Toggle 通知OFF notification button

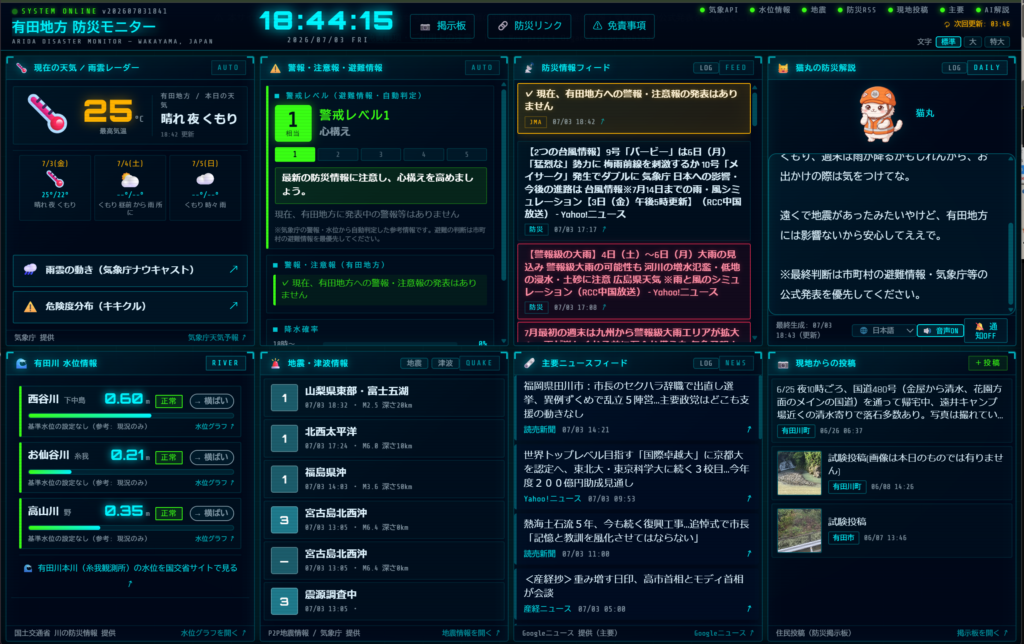coord(985,330)
